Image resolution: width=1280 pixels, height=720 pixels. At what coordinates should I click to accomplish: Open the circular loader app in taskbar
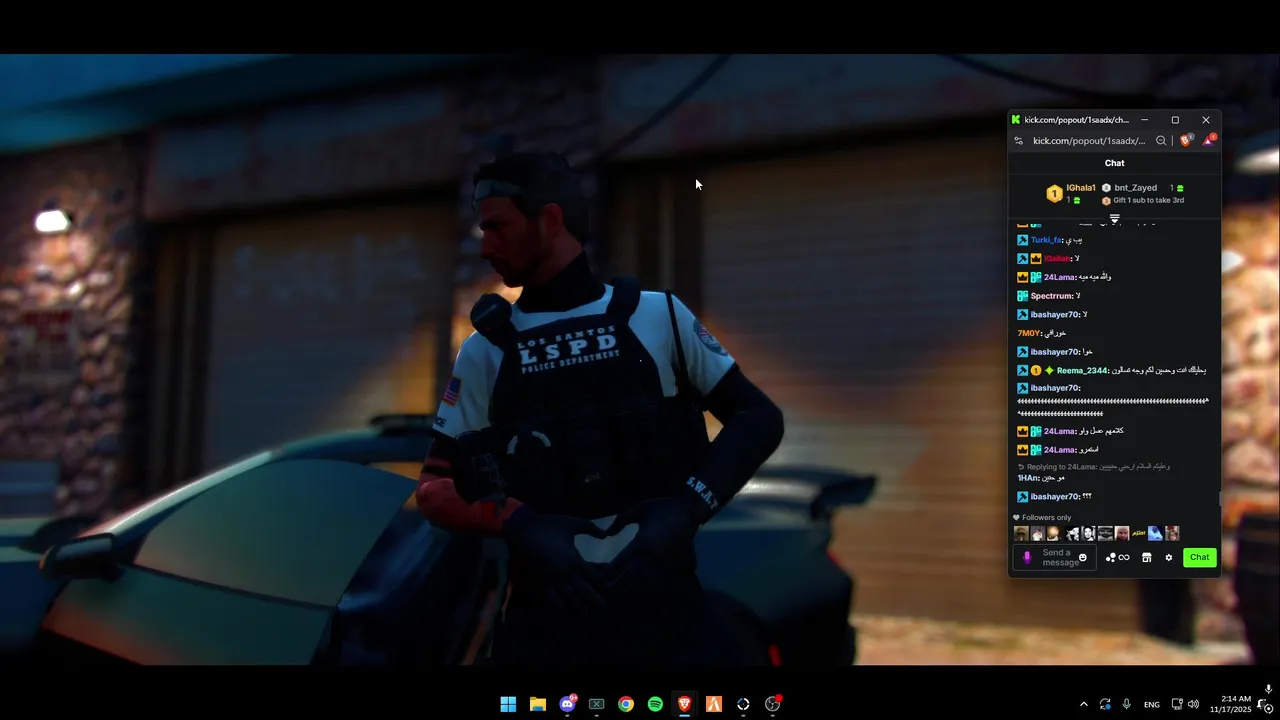pos(743,704)
